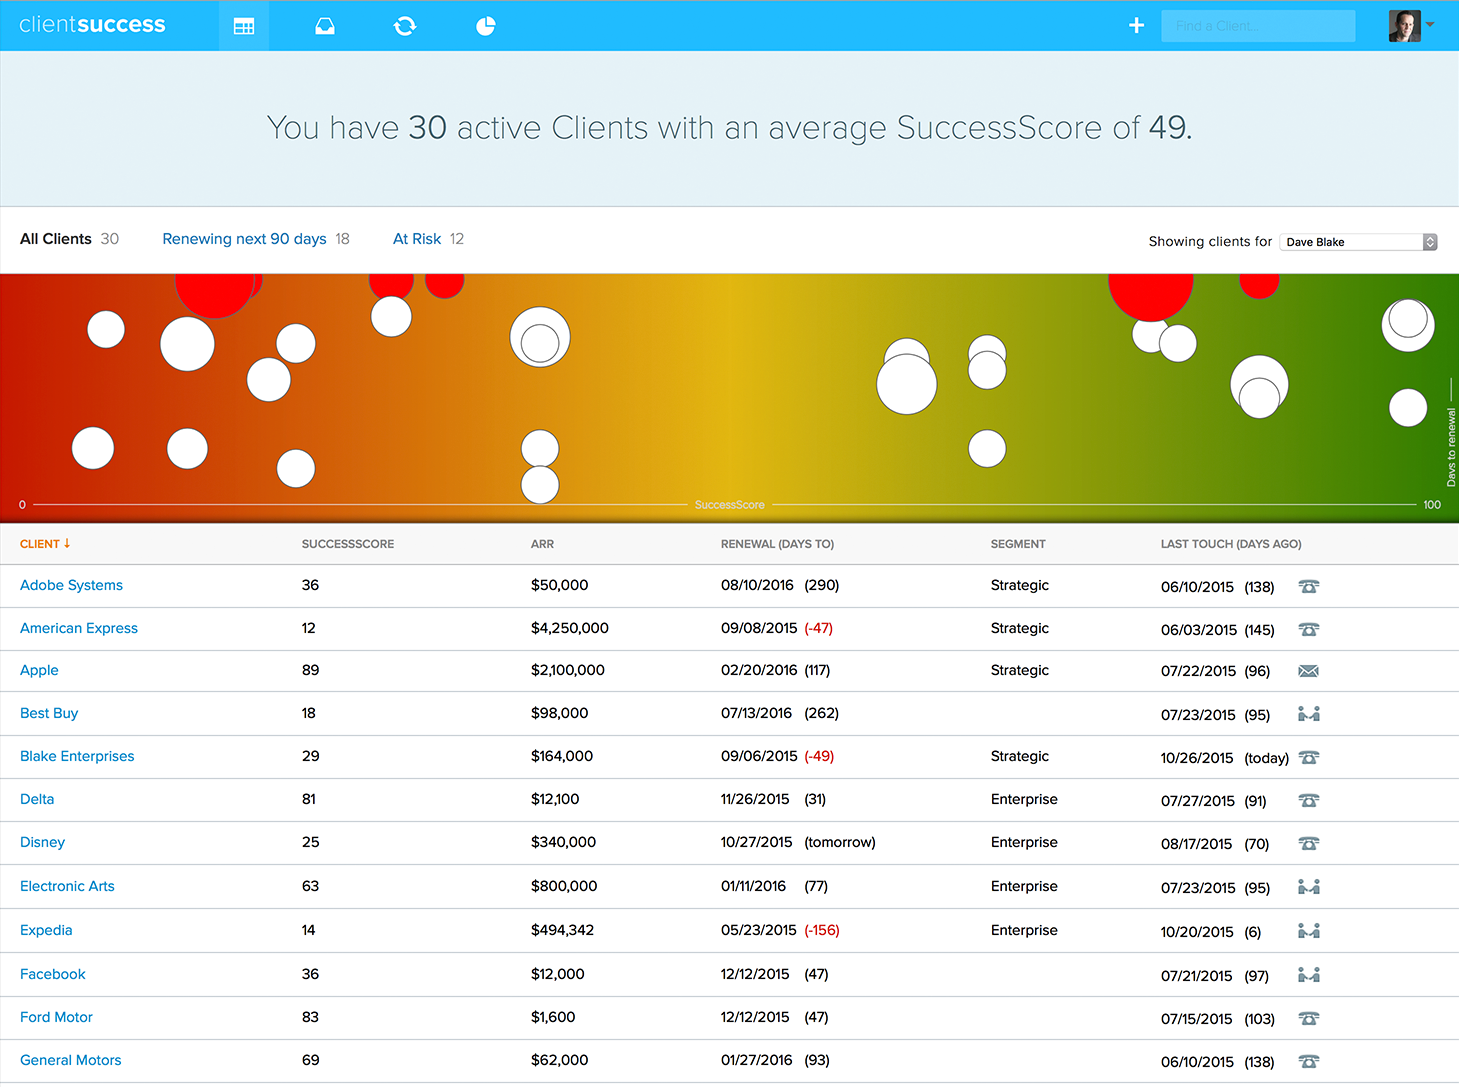Switch to Renewing next 90 days tab
This screenshot has width=1459, height=1087.
(x=256, y=239)
